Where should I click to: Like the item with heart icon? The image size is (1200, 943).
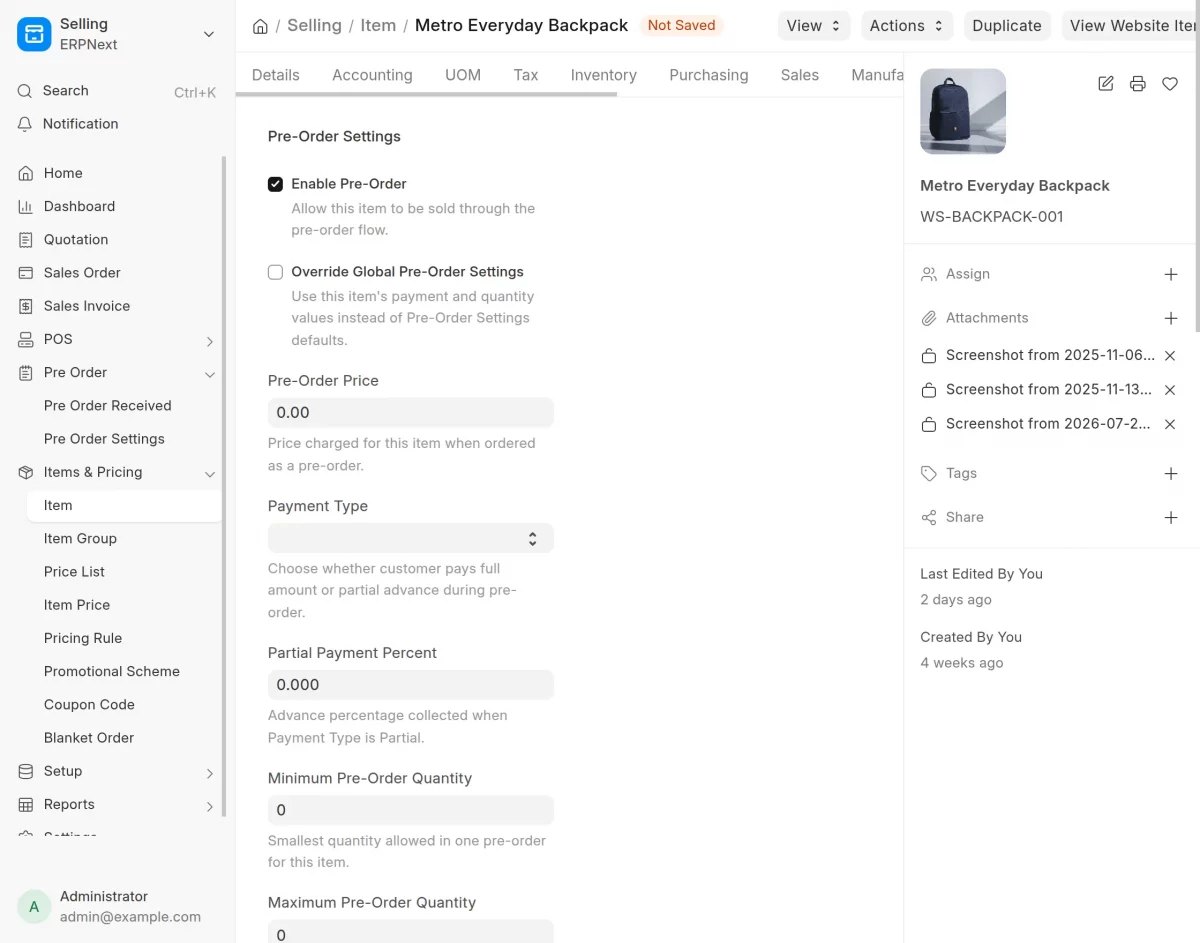[x=1170, y=84]
